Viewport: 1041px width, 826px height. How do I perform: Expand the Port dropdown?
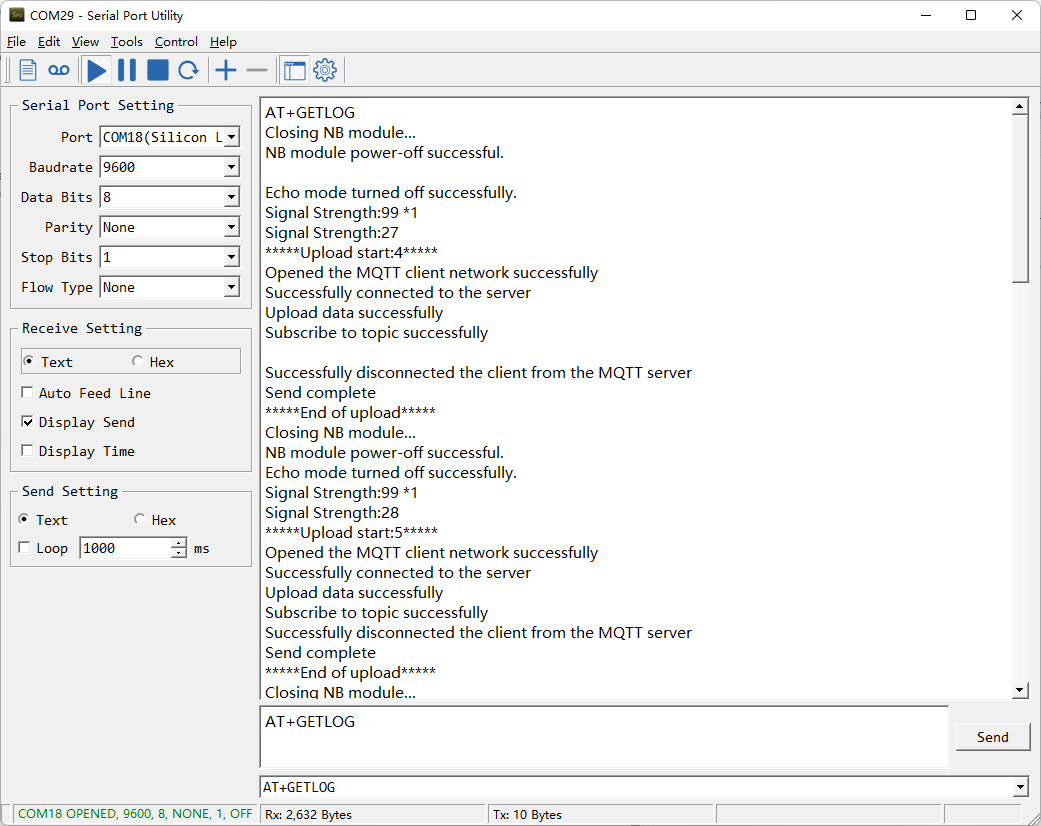(x=231, y=137)
